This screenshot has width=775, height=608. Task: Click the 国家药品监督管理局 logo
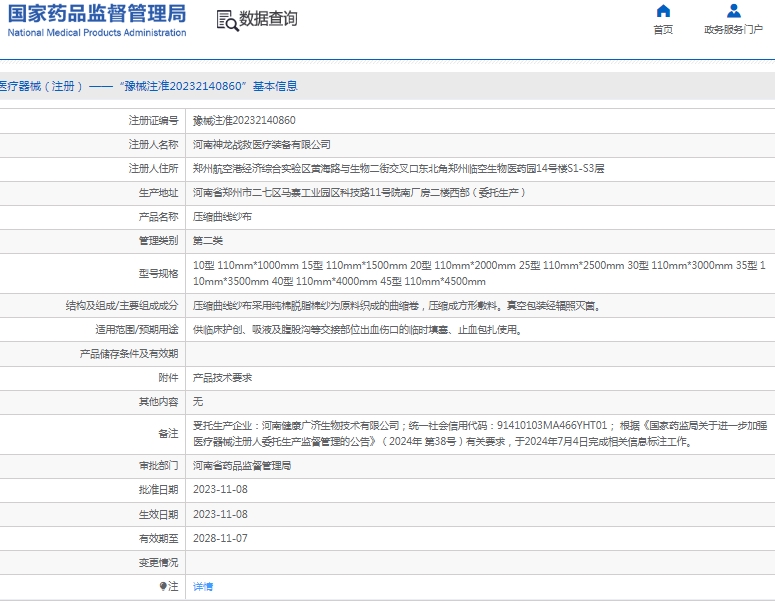(x=97, y=14)
